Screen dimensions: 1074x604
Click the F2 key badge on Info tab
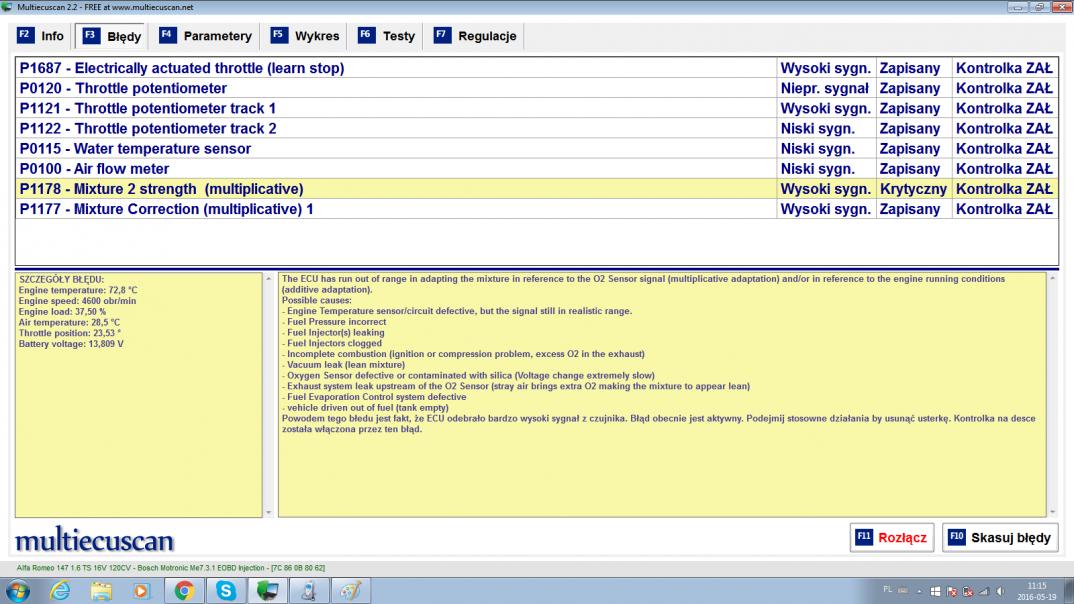click(x=25, y=34)
